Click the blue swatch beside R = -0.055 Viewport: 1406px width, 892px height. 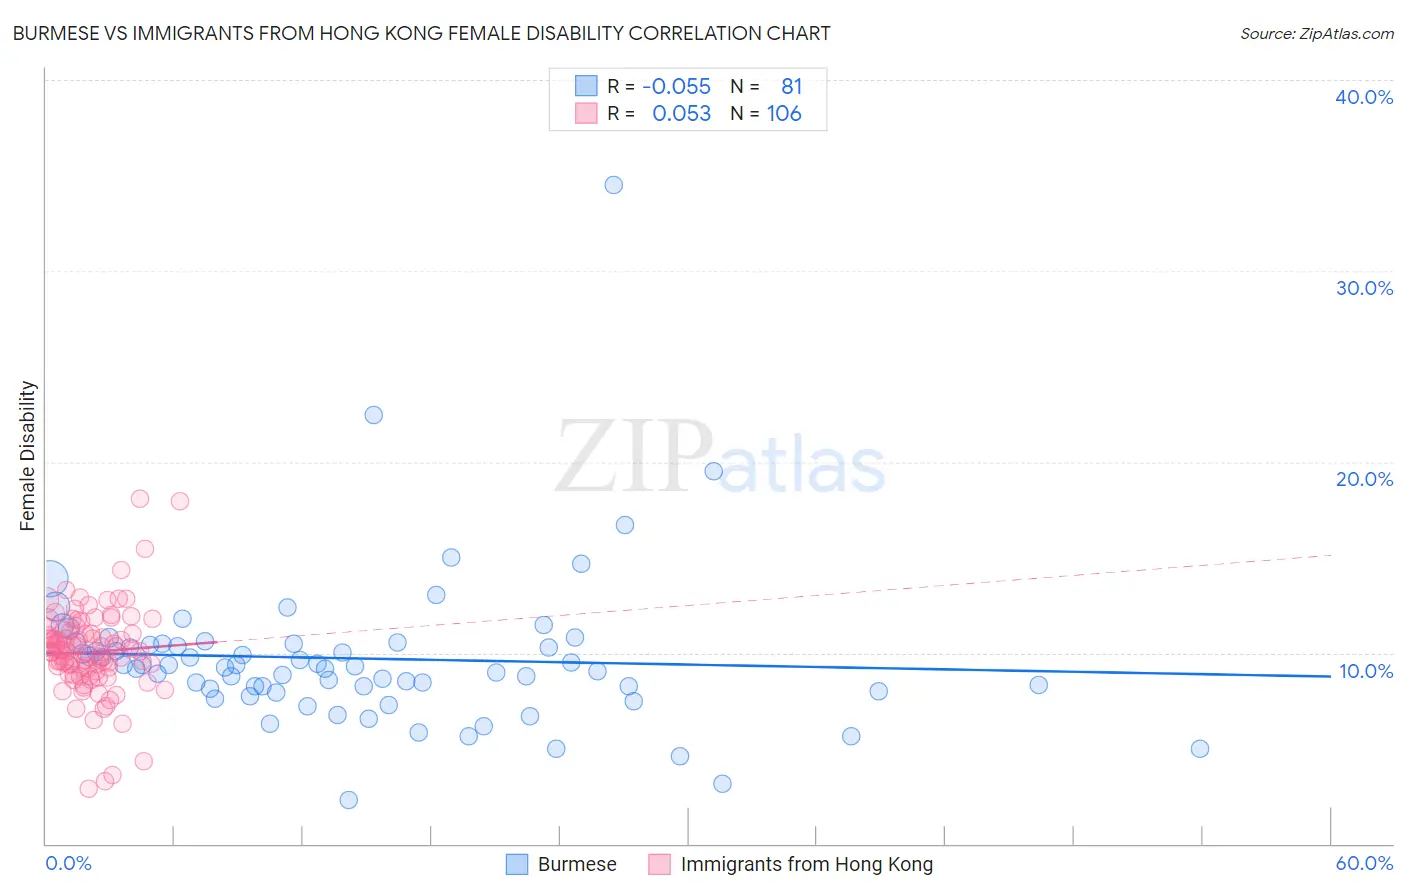pos(586,86)
